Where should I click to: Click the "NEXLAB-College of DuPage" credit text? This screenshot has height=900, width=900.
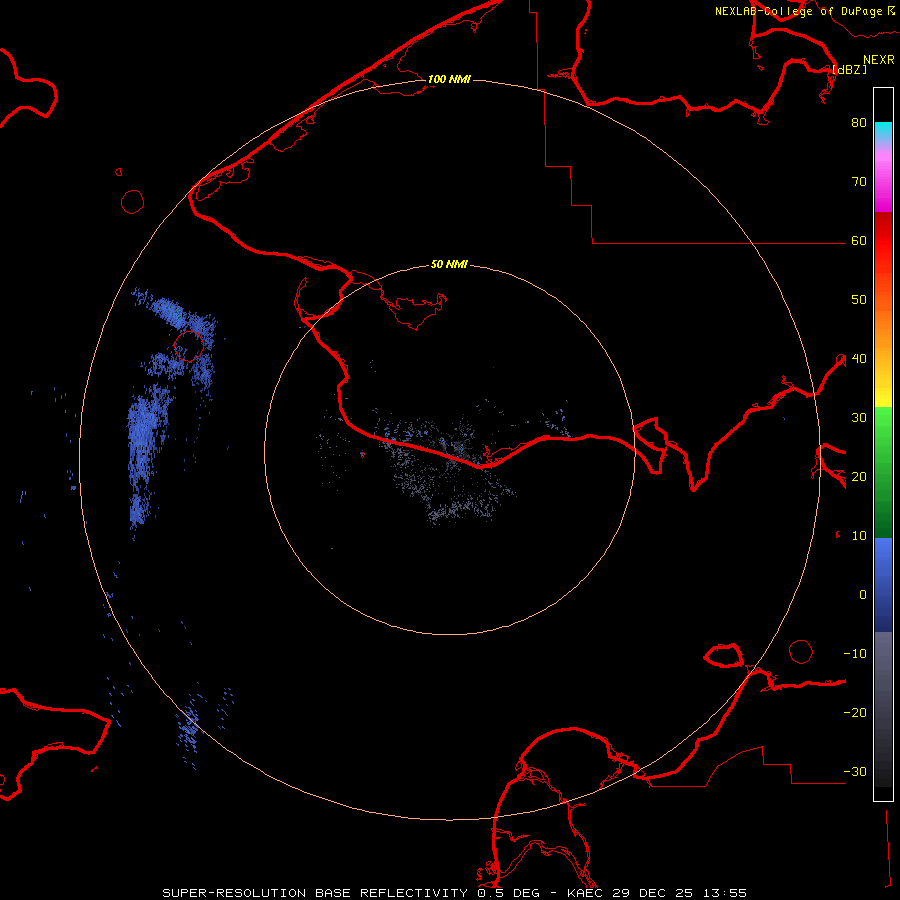pyautogui.click(x=798, y=11)
